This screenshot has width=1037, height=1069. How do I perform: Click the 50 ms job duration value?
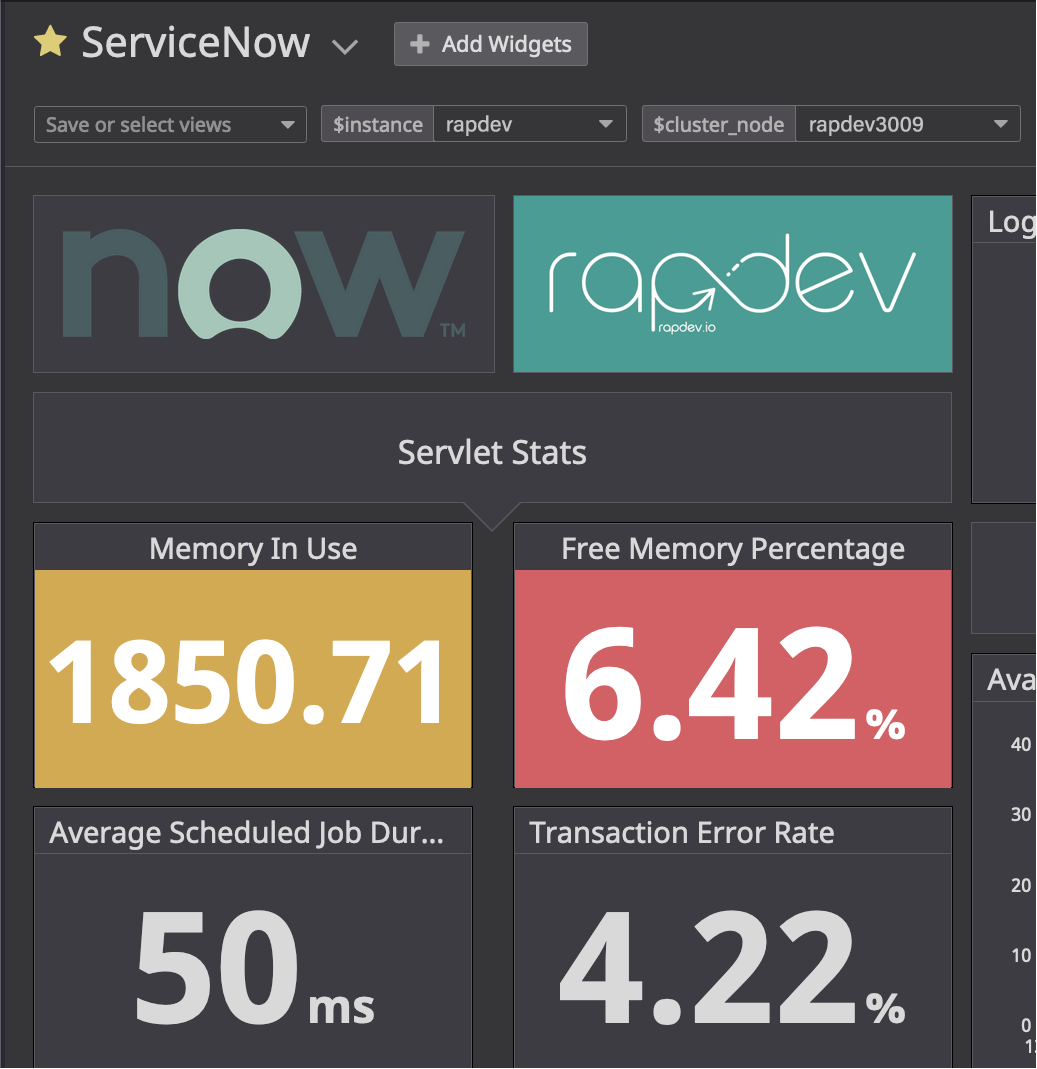point(254,968)
